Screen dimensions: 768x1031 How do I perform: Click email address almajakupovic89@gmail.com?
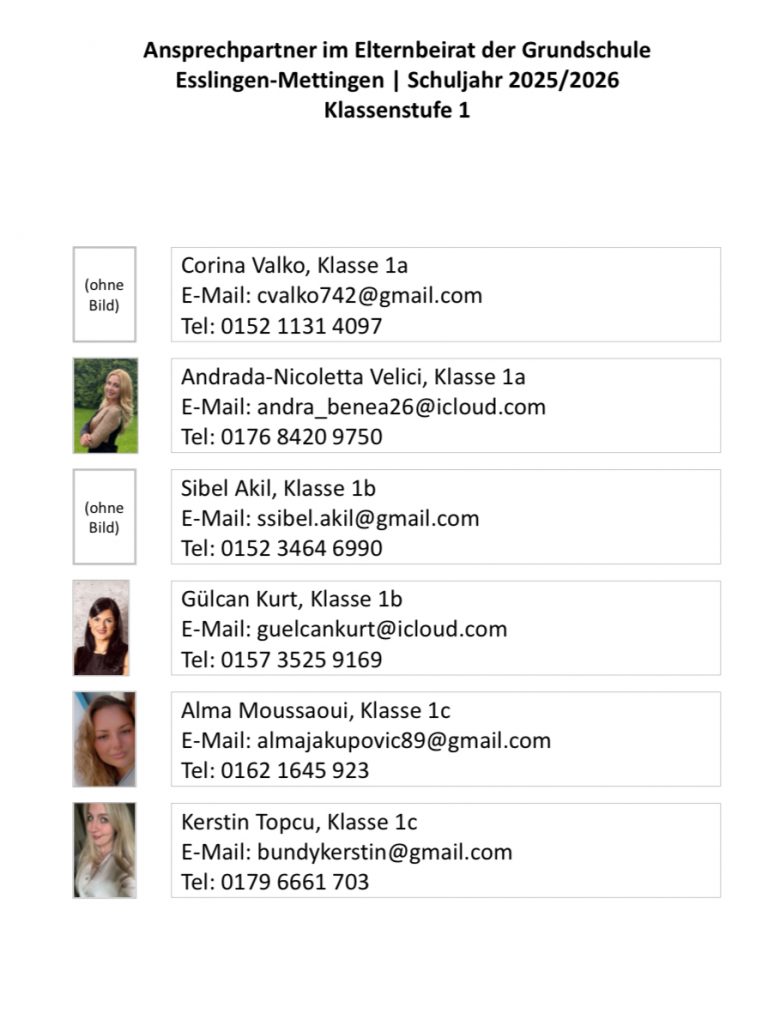[404, 740]
